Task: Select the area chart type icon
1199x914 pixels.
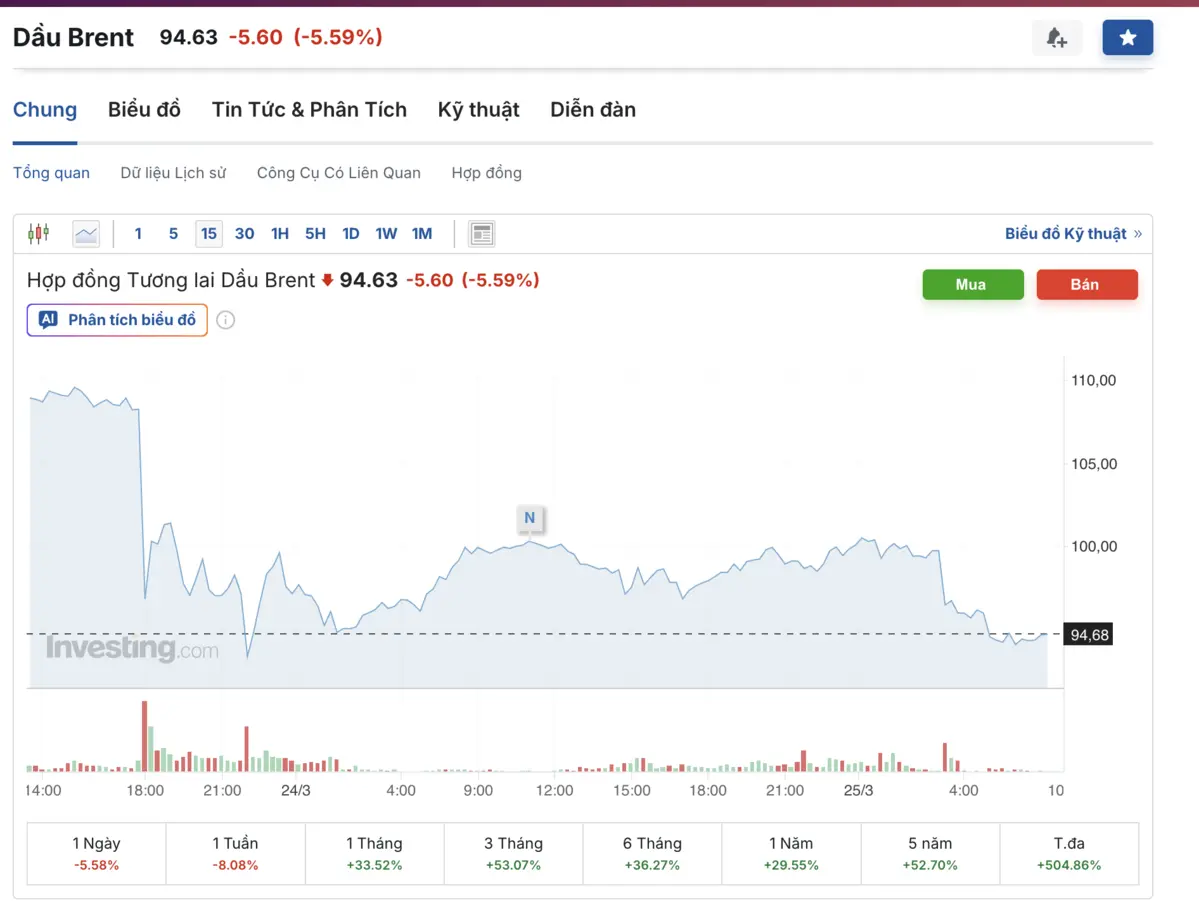Action: pos(86,234)
